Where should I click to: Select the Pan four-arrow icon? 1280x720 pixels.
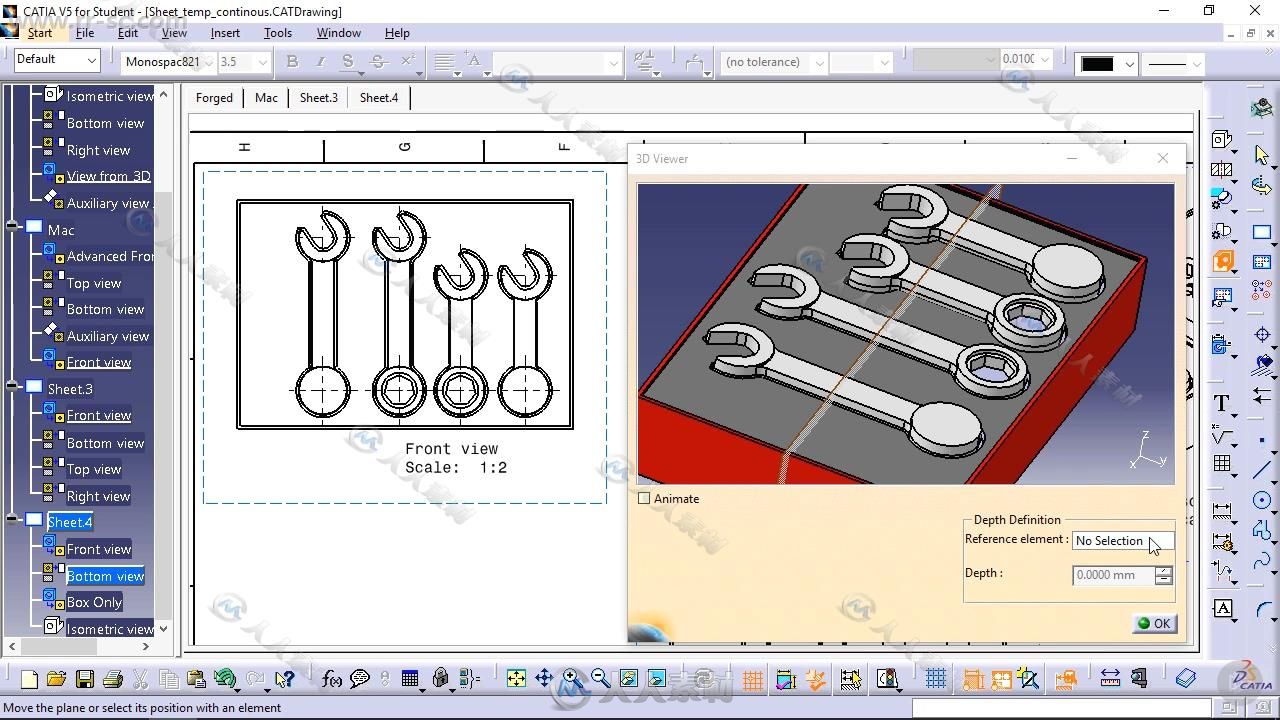(x=544, y=679)
